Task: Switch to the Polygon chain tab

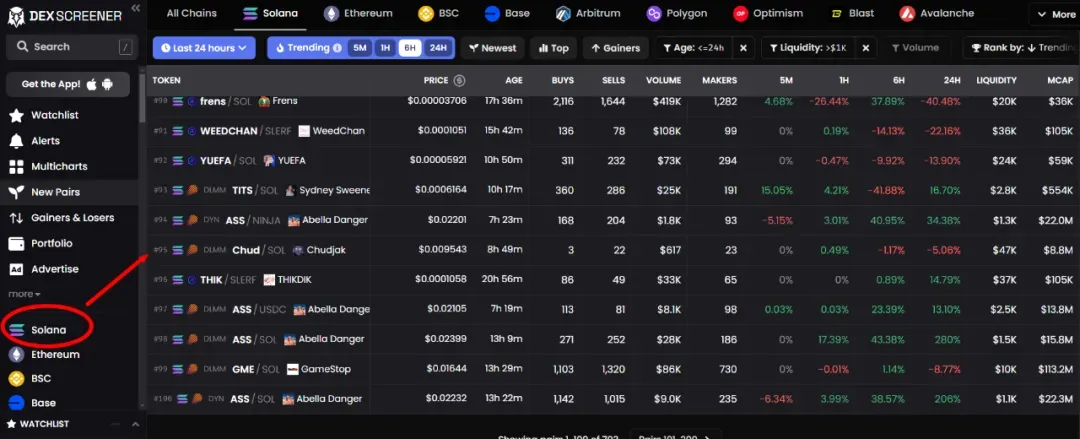Action: 677,13
